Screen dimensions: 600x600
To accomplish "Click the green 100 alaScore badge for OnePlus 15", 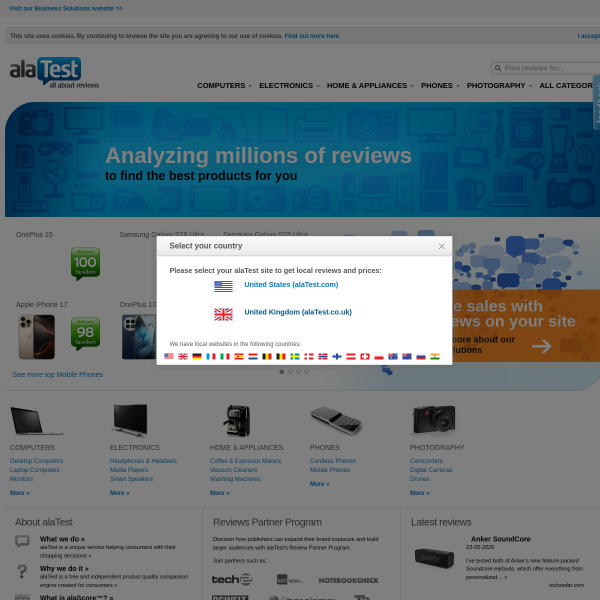I will pyautogui.click(x=85, y=263).
